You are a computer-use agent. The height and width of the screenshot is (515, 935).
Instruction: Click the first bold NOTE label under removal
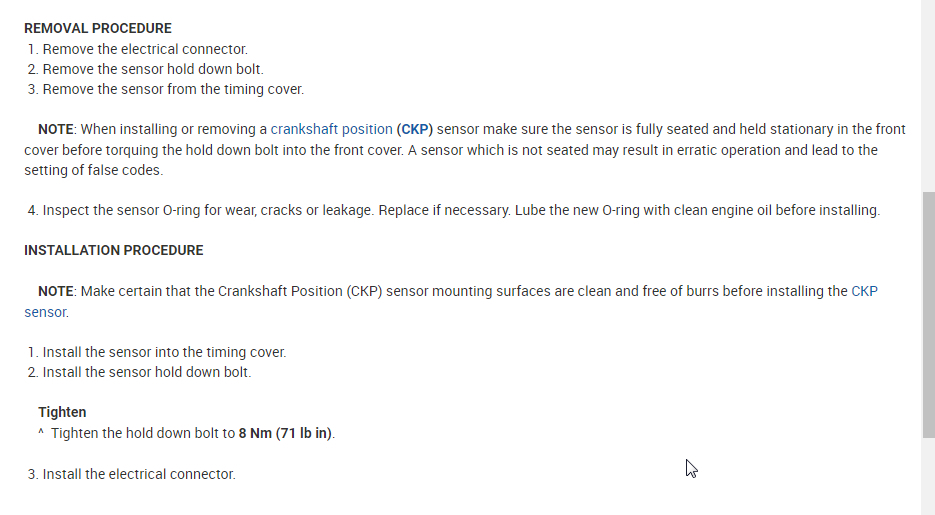pyautogui.click(x=56, y=129)
